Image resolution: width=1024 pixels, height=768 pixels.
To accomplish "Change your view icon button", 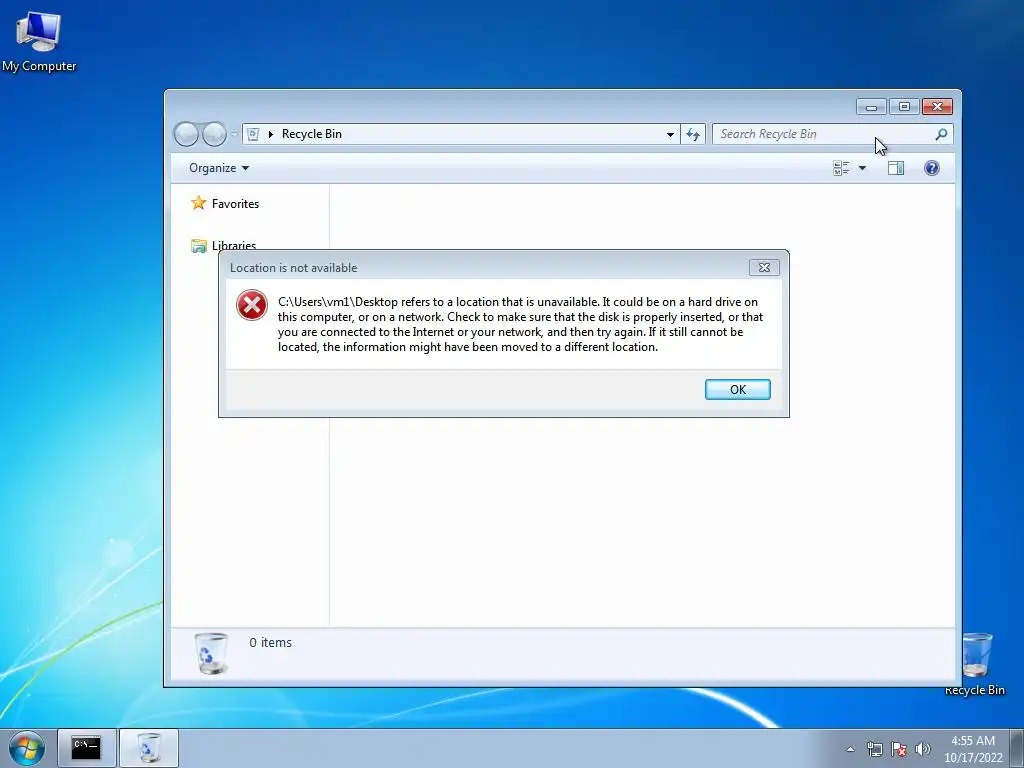I will click(x=841, y=168).
